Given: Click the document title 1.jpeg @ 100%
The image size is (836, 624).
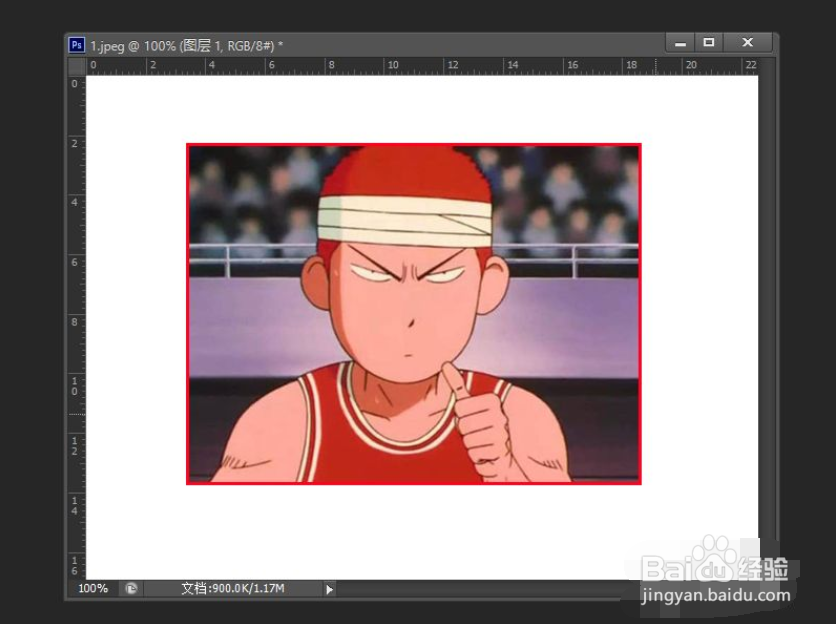Looking at the screenshot, I should point(133,46).
